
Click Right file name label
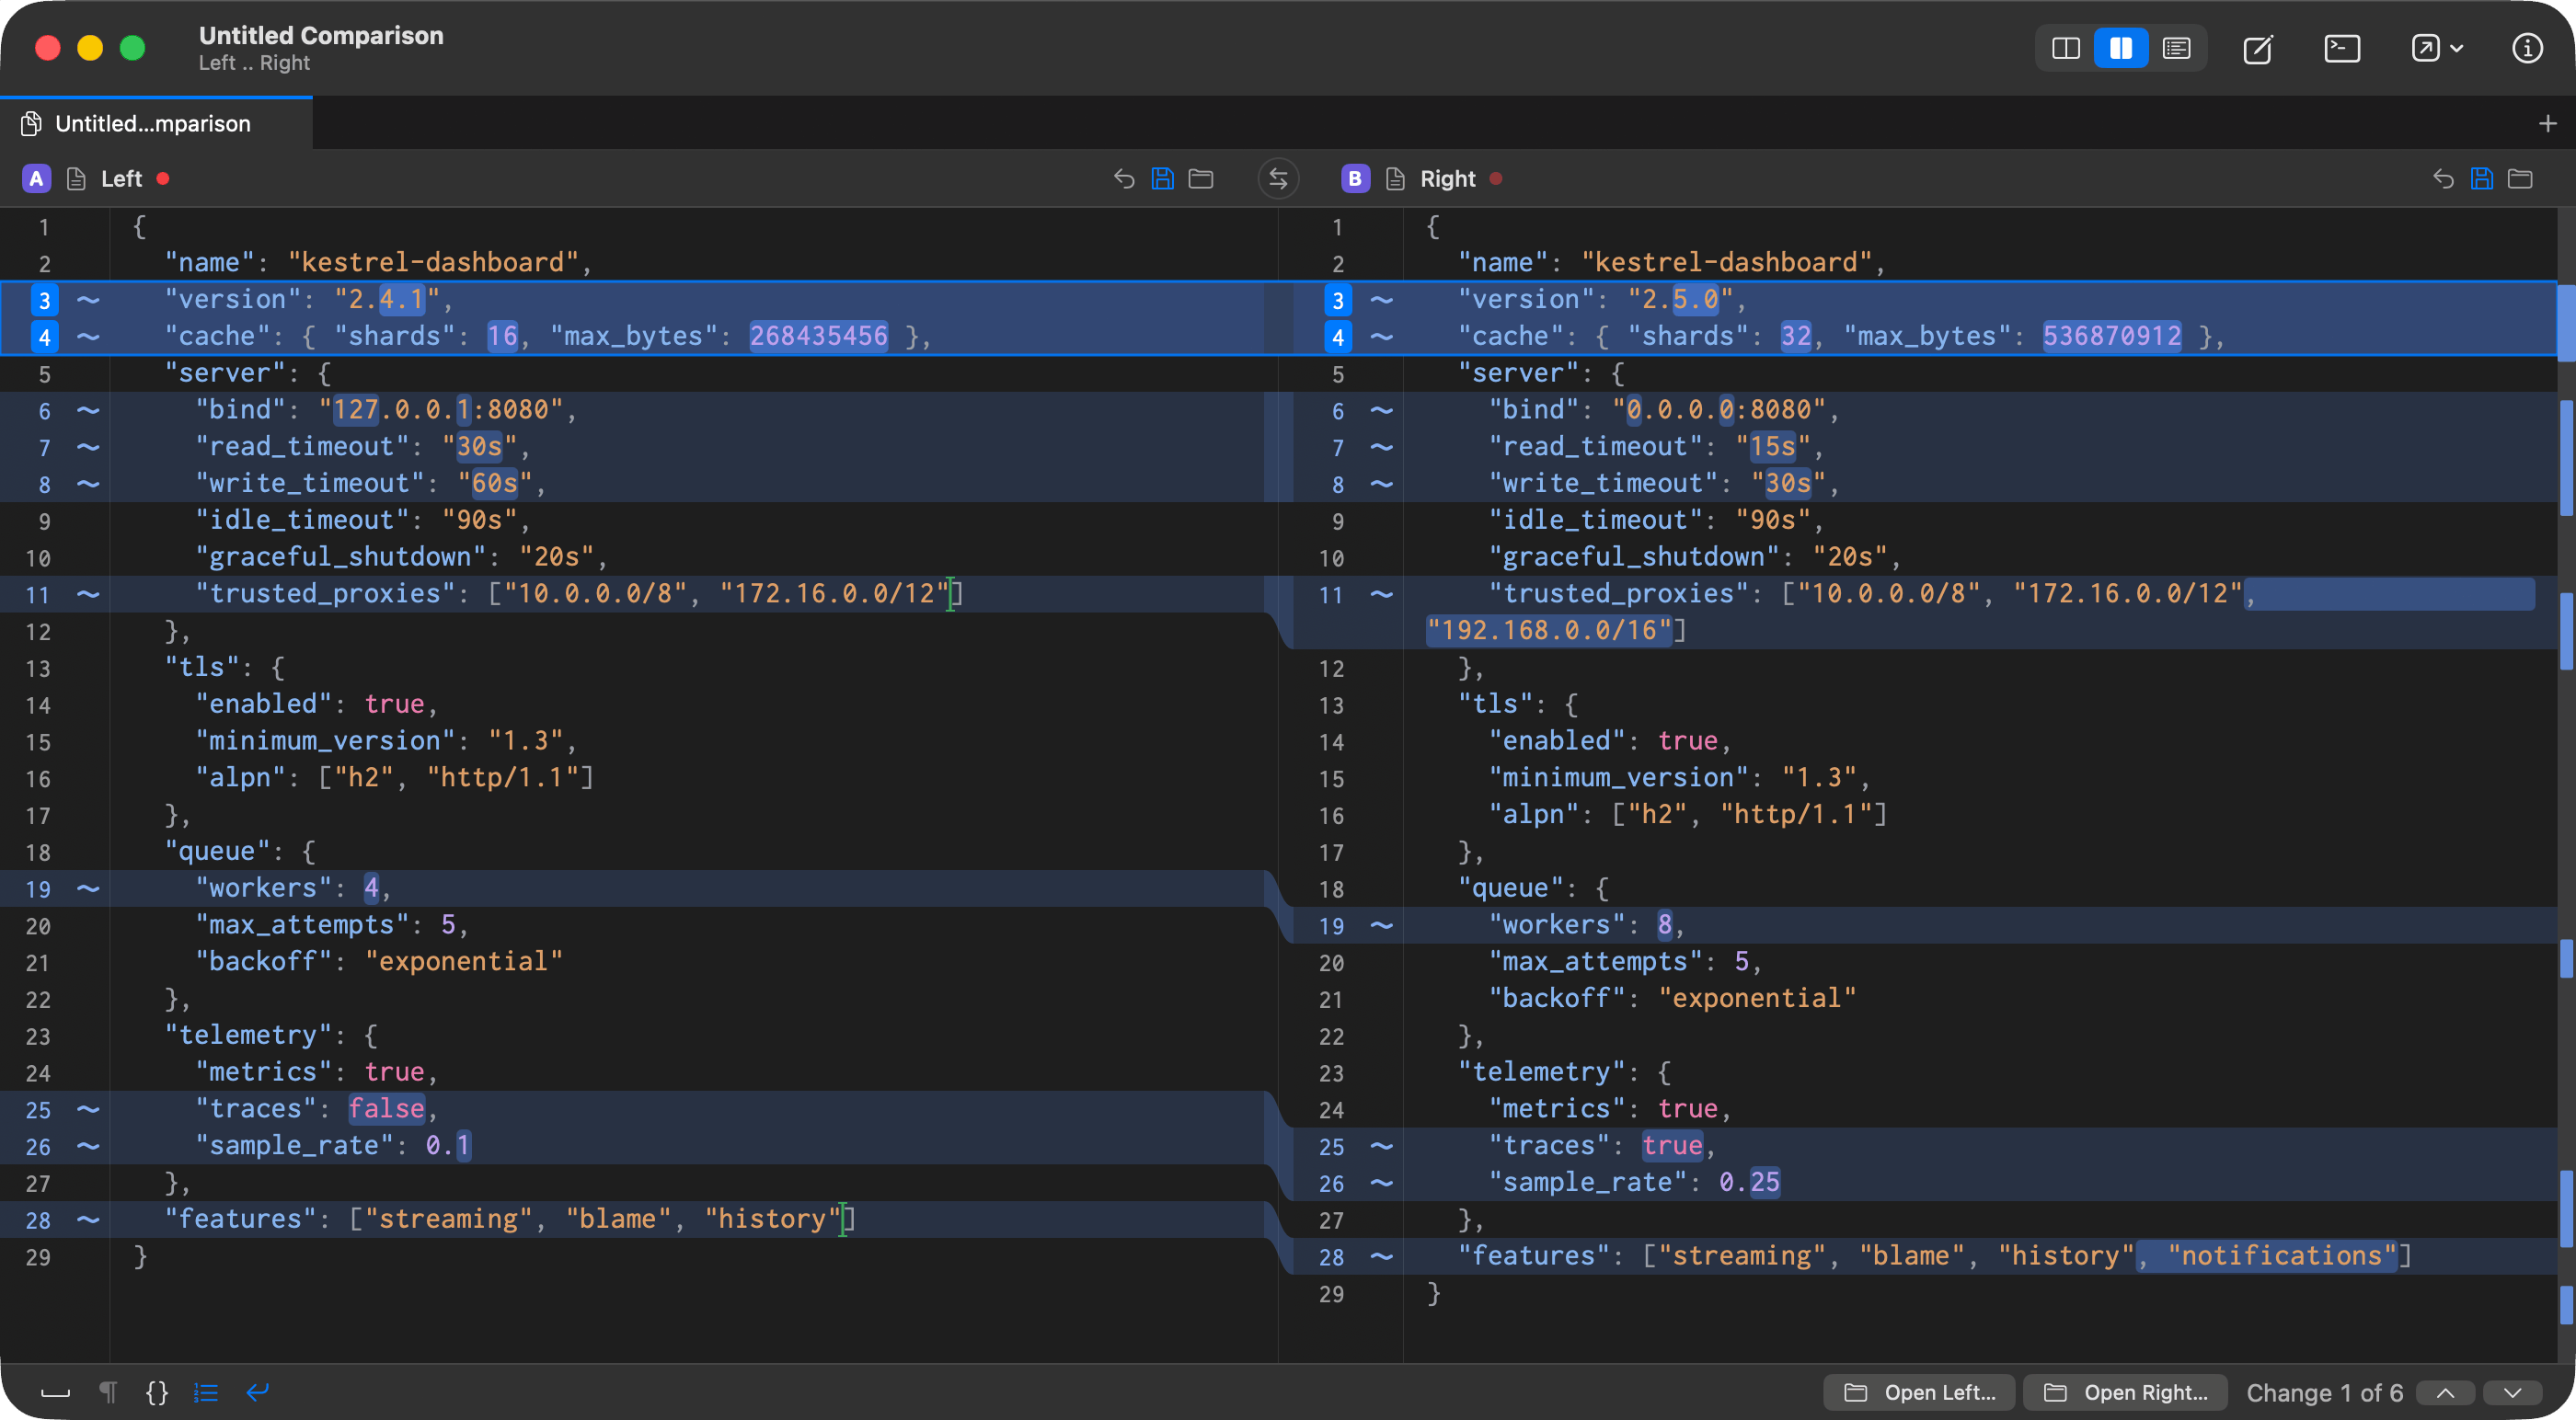point(1447,179)
